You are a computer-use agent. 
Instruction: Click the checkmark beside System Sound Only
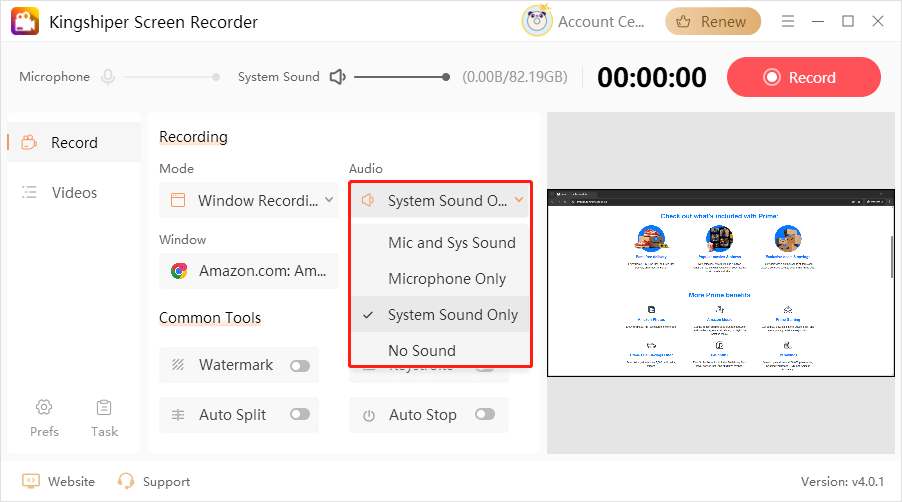coord(368,315)
